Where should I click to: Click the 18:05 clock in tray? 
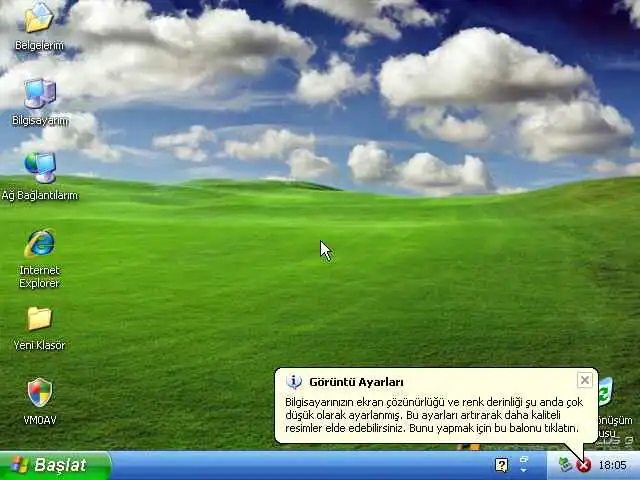[x=612, y=465]
